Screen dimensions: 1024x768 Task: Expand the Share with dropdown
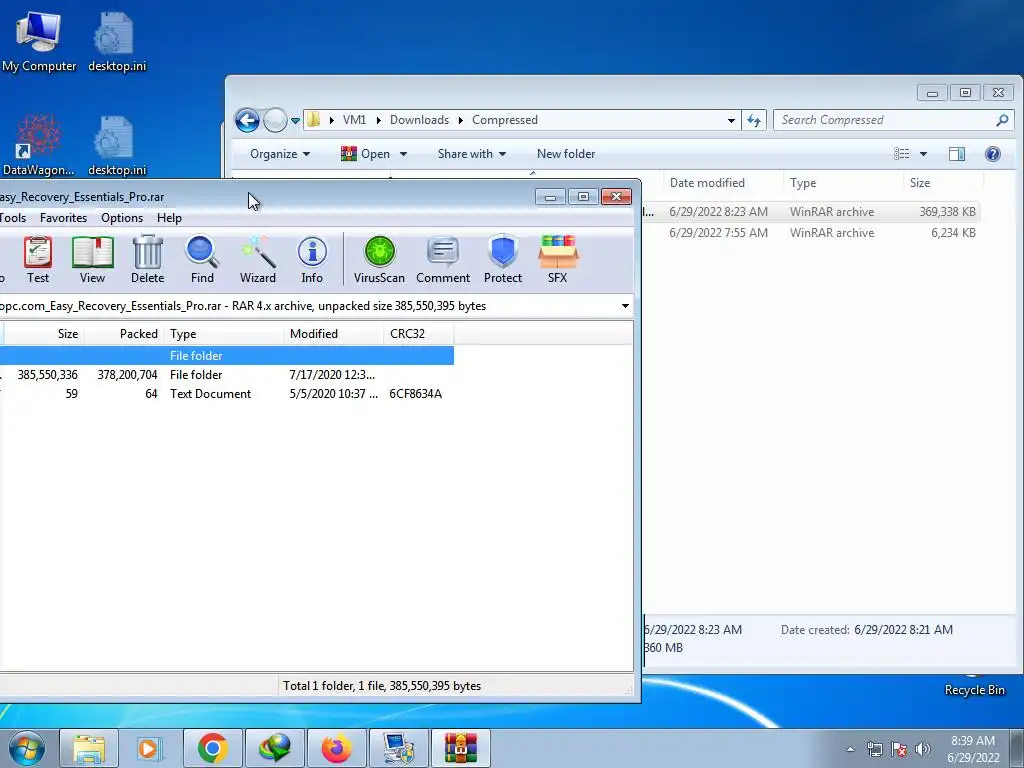pyautogui.click(x=472, y=154)
